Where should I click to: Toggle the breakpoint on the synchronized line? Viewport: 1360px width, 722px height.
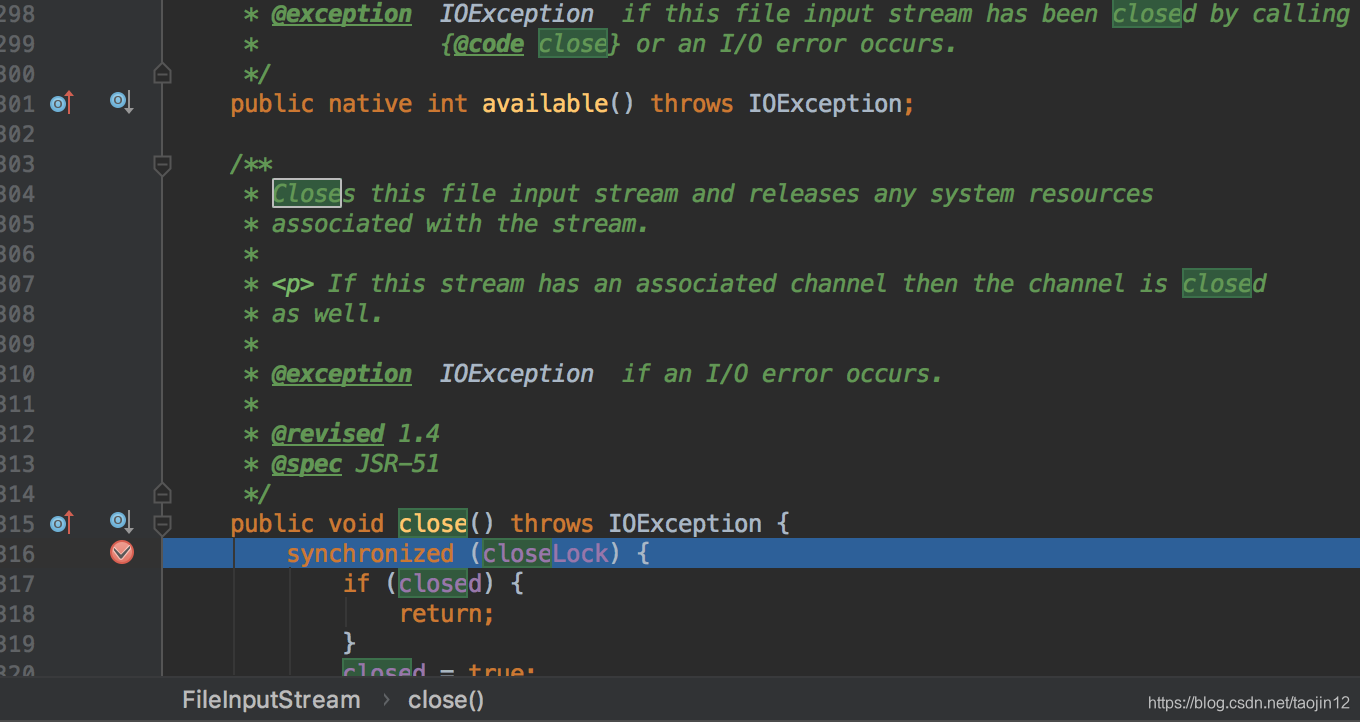[122, 552]
